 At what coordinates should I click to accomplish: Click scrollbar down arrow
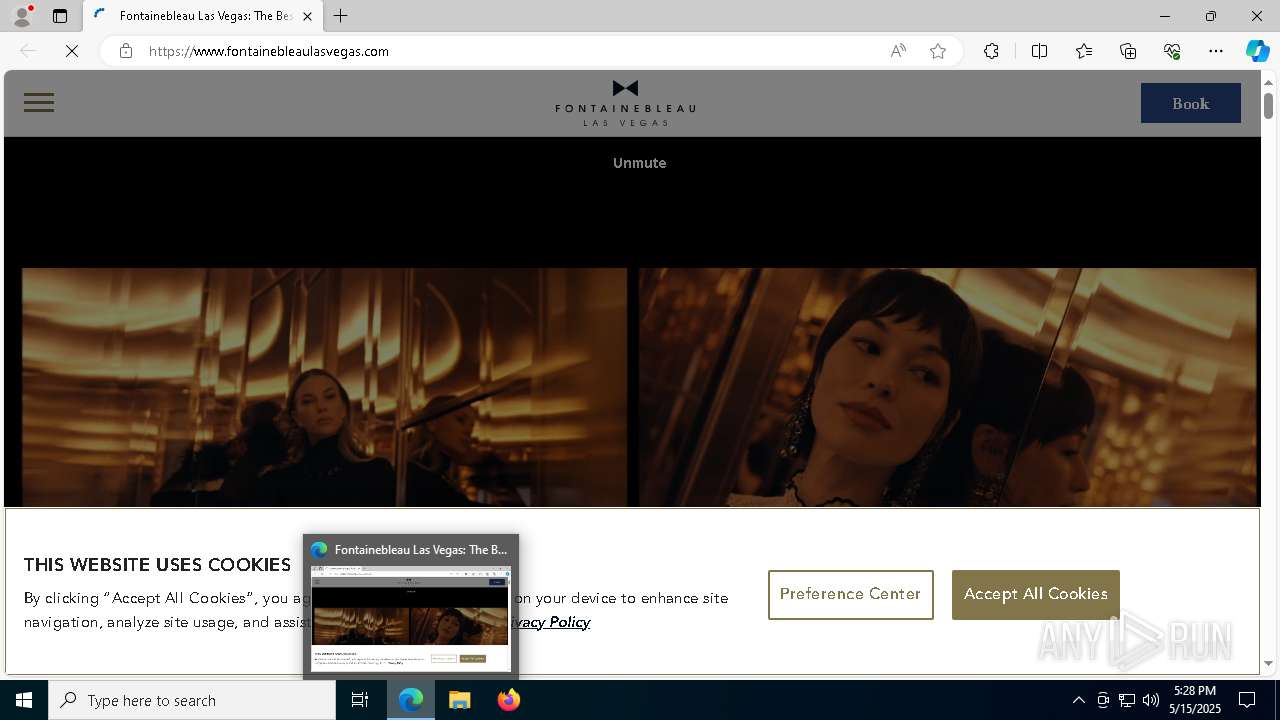point(1268,663)
